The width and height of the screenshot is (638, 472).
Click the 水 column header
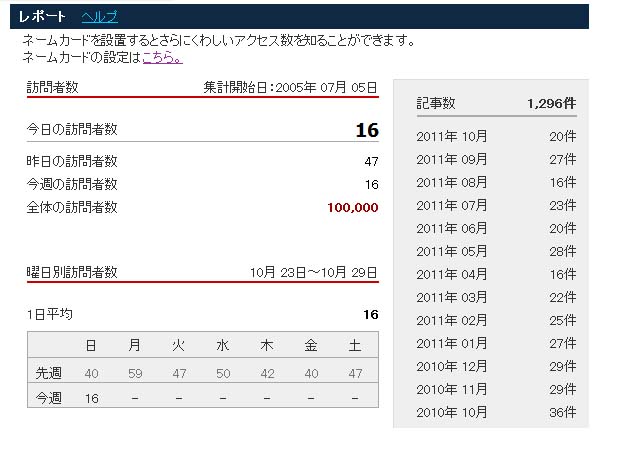[223, 345]
